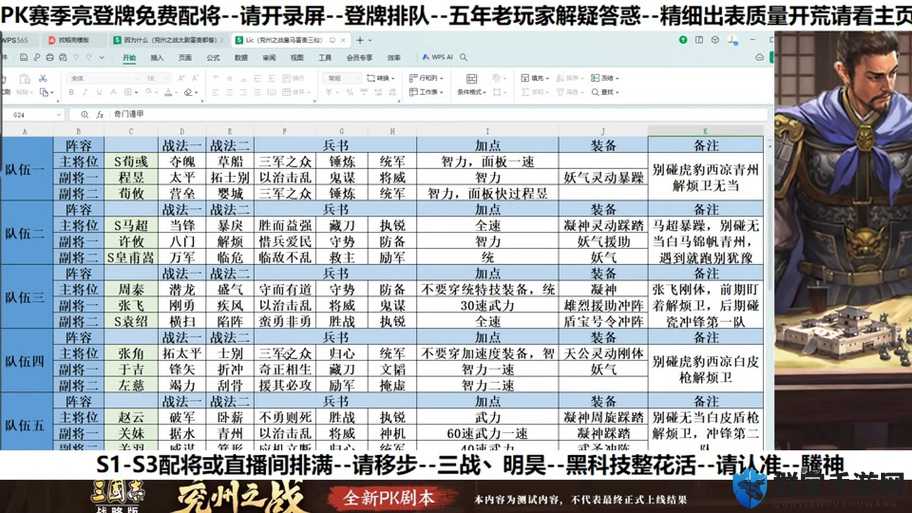
Task: Toggle Italic formatting
Action: (x=85, y=92)
